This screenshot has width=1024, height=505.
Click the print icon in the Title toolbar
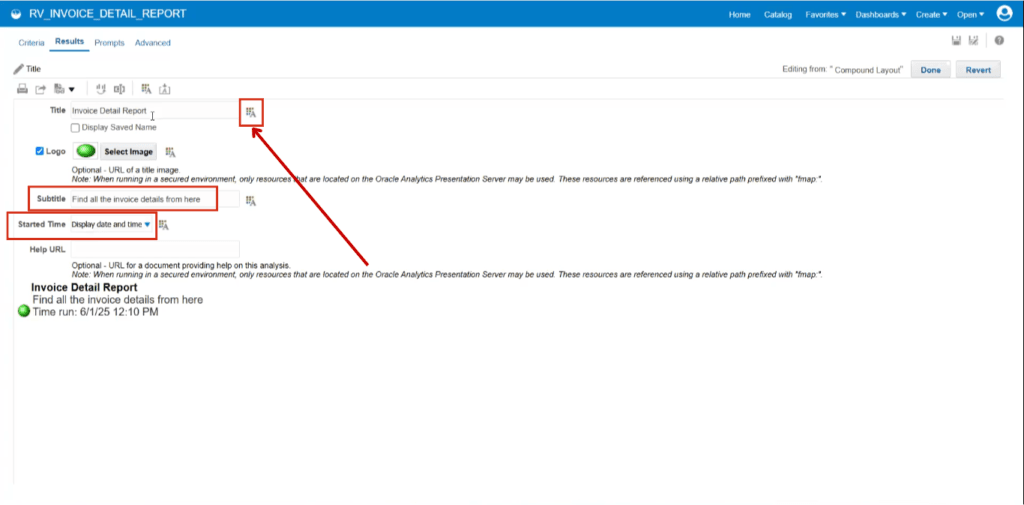click(x=22, y=89)
